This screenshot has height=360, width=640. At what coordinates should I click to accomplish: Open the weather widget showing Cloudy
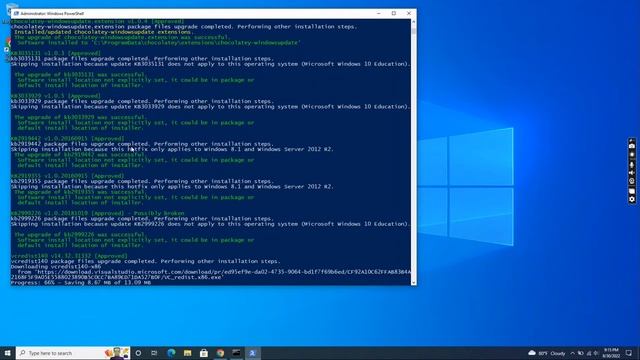(547, 353)
